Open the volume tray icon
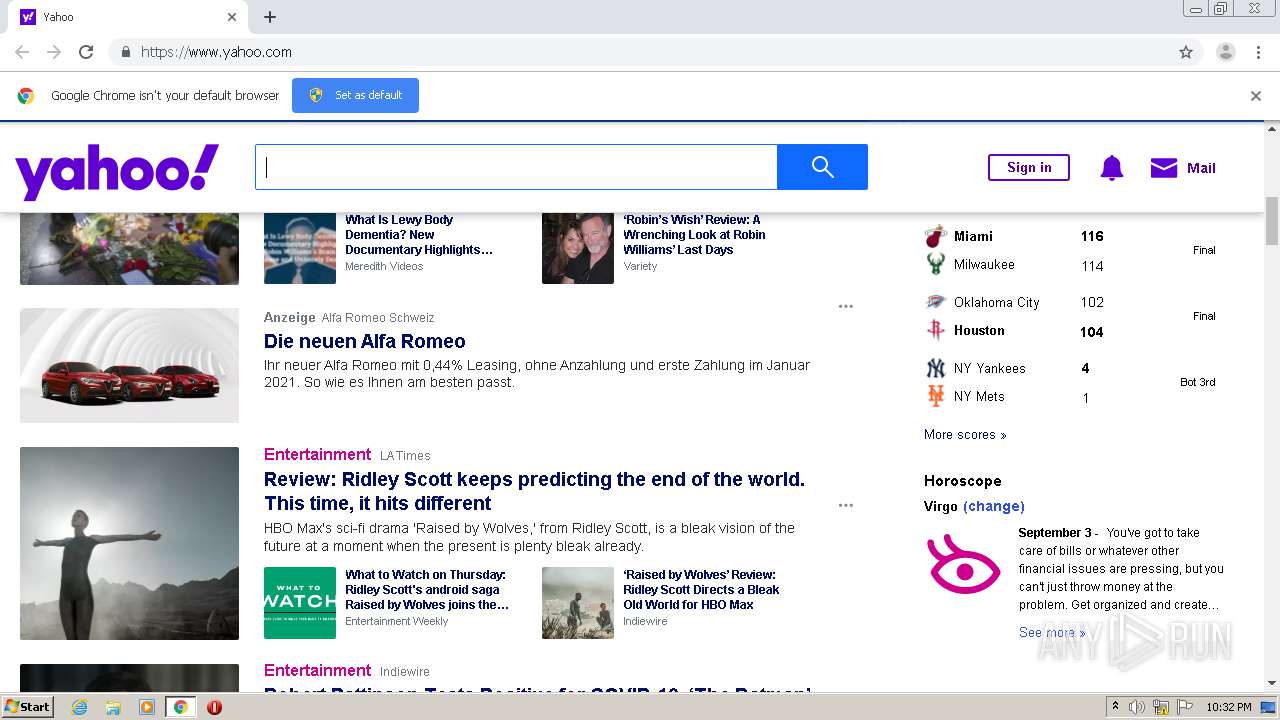This screenshot has height=720, width=1280. [x=1137, y=707]
